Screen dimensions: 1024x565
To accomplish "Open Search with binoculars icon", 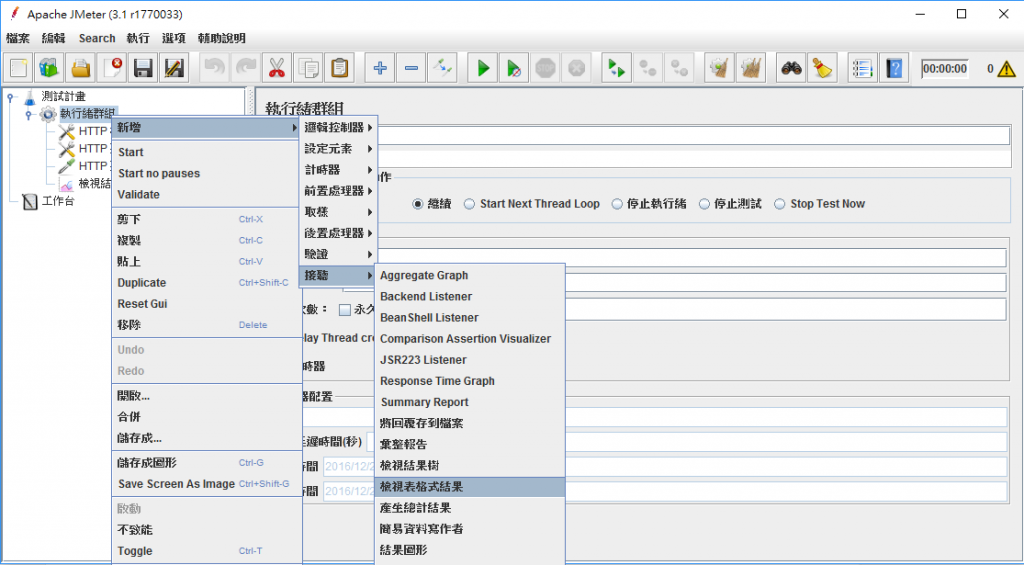I will tap(791, 68).
